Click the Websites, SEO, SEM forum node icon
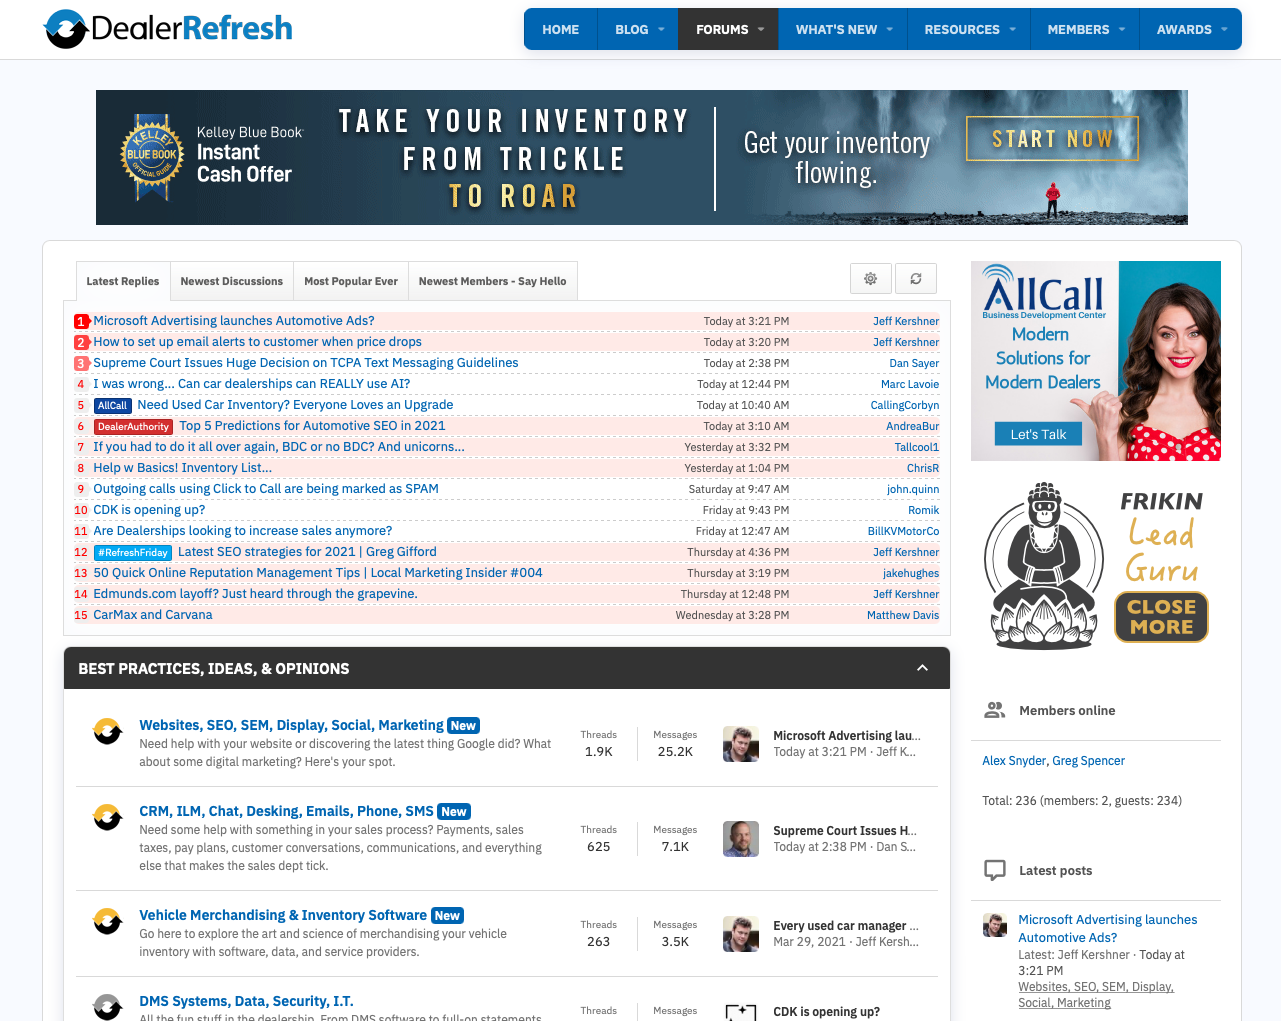The height and width of the screenshot is (1021, 1281). pos(107,731)
